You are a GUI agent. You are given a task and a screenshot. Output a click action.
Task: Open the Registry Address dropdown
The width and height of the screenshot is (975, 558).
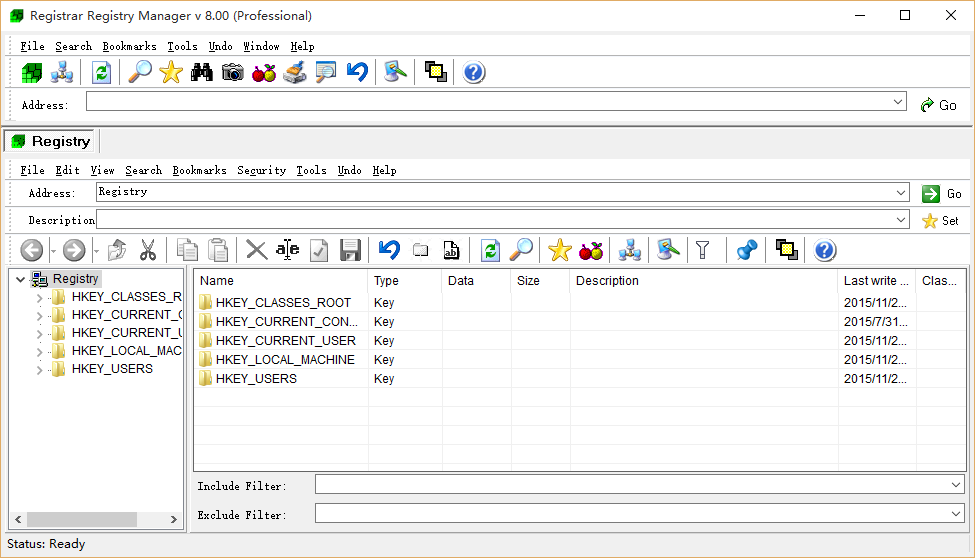[900, 192]
